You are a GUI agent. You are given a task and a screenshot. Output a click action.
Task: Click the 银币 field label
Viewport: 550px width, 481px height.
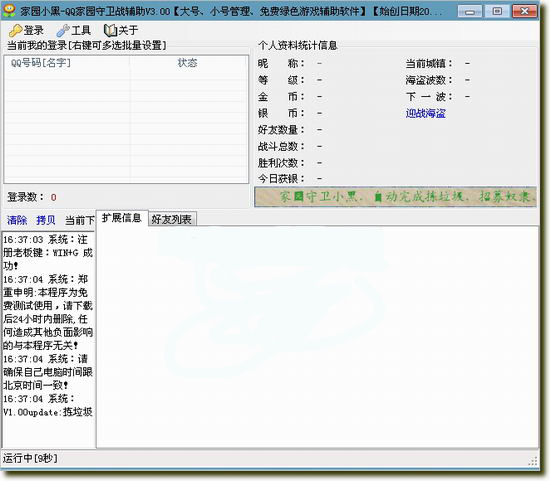point(281,113)
